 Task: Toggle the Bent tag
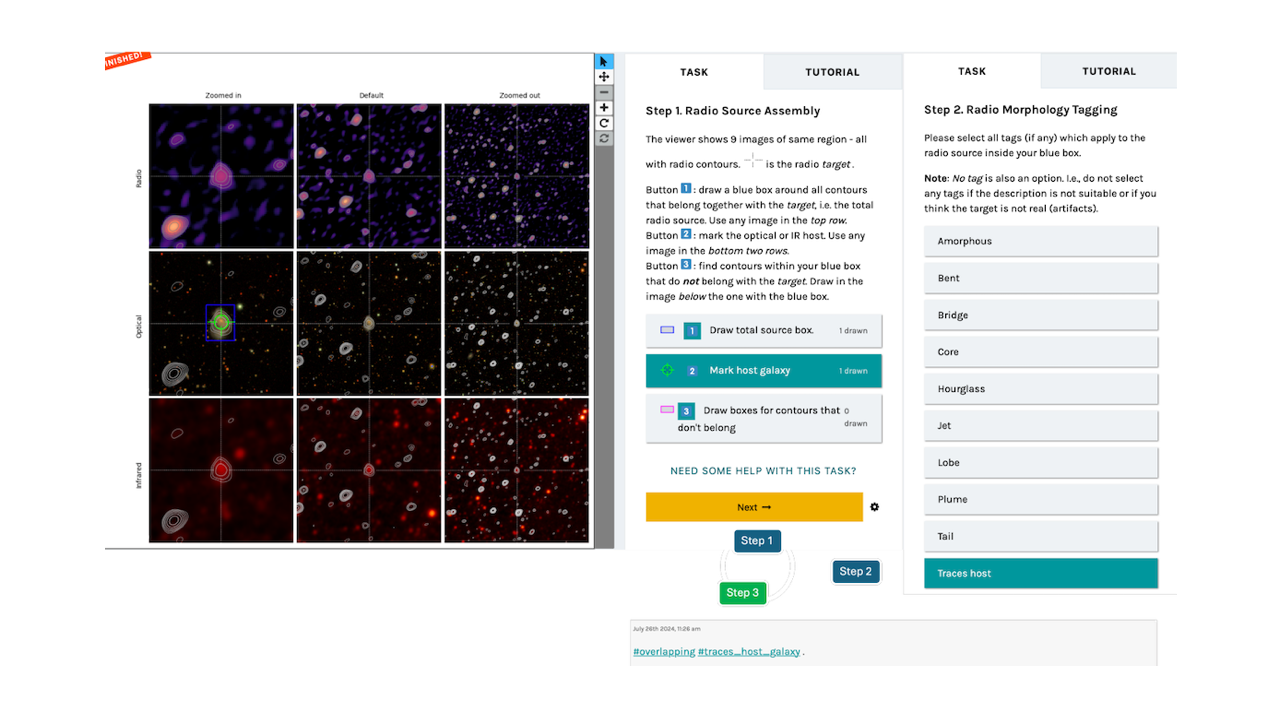coord(1041,278)
